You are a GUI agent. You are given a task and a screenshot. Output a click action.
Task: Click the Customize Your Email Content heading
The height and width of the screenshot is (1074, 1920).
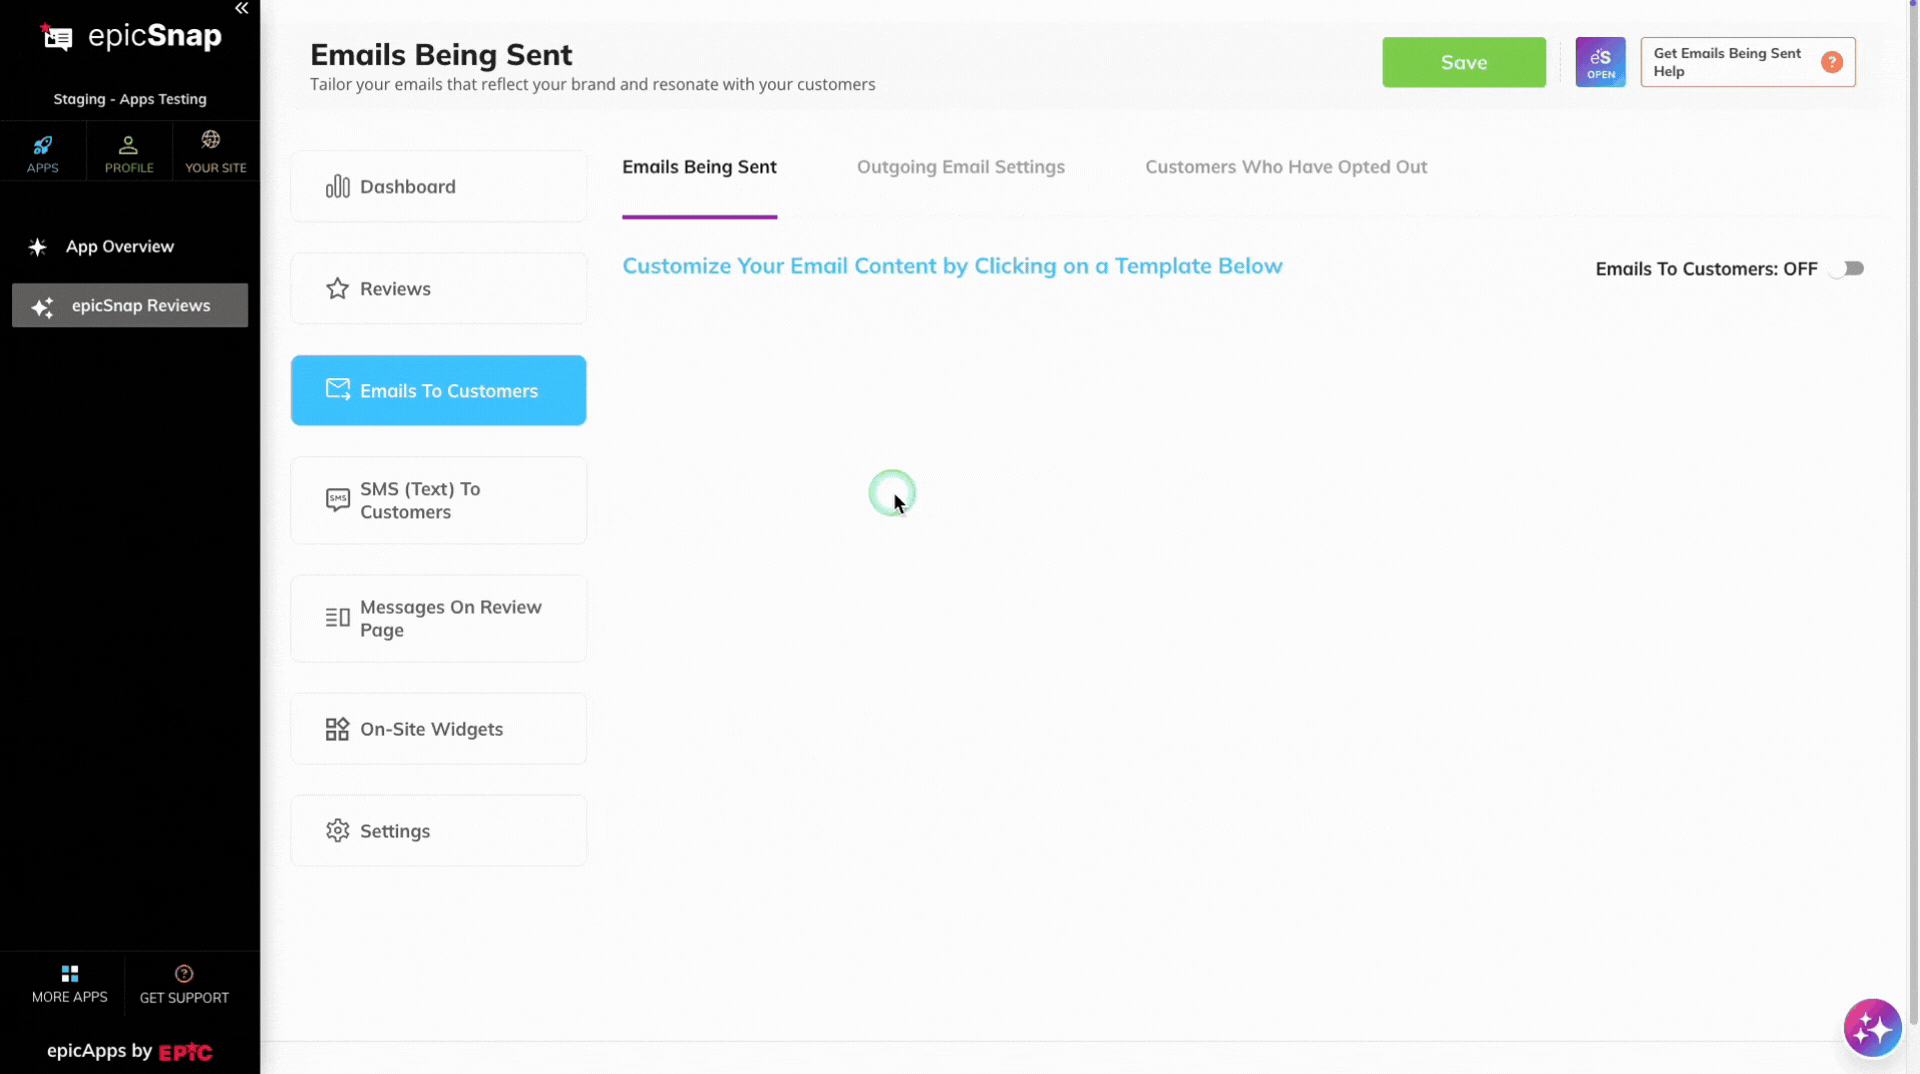point(952,266)
